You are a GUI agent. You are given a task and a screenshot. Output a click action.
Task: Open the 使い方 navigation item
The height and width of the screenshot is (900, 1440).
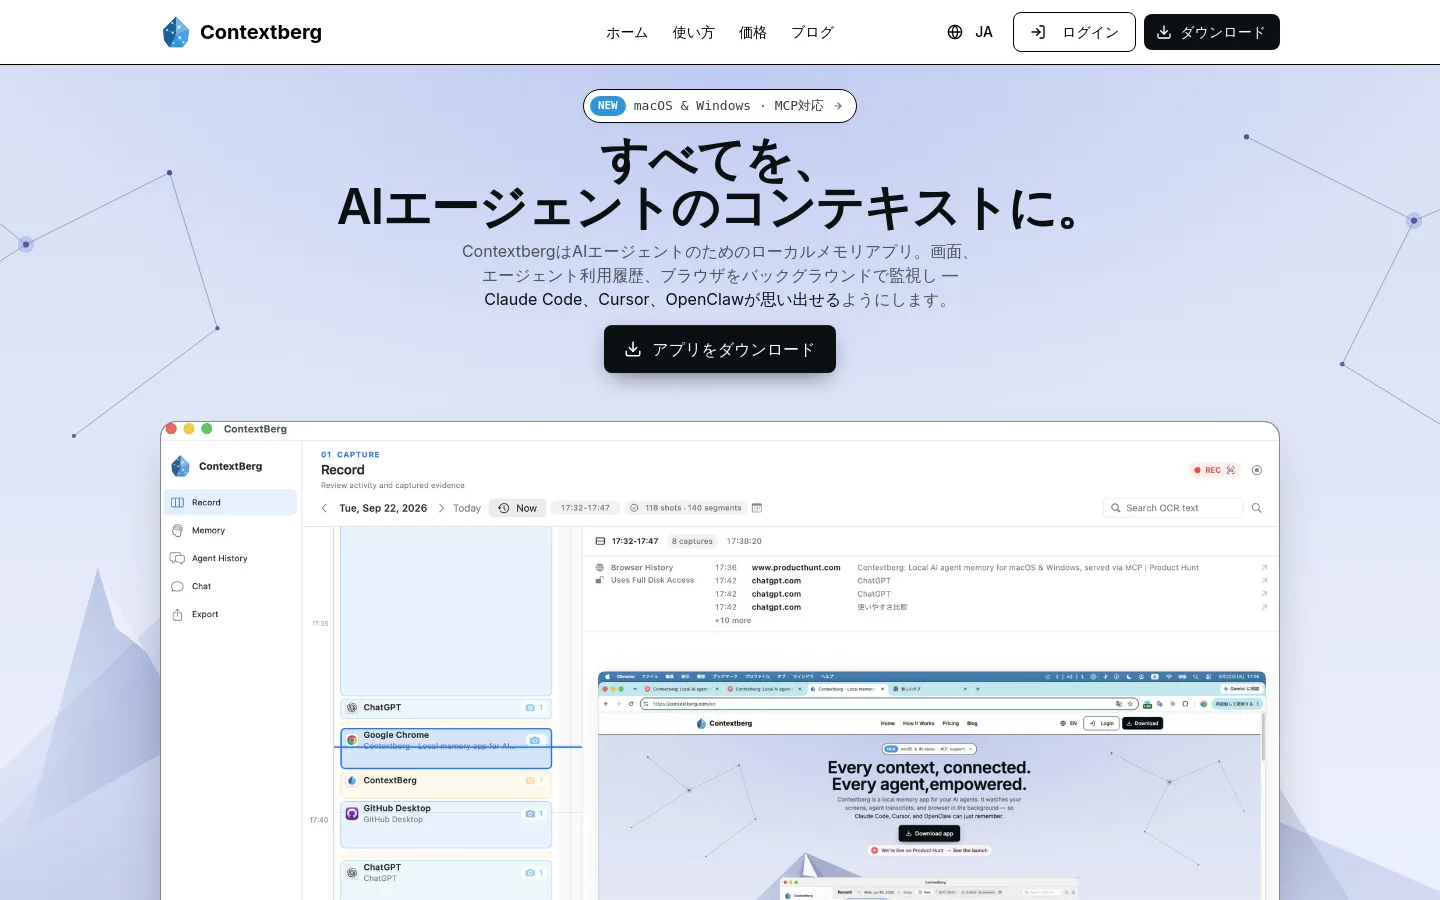point(693,32)
